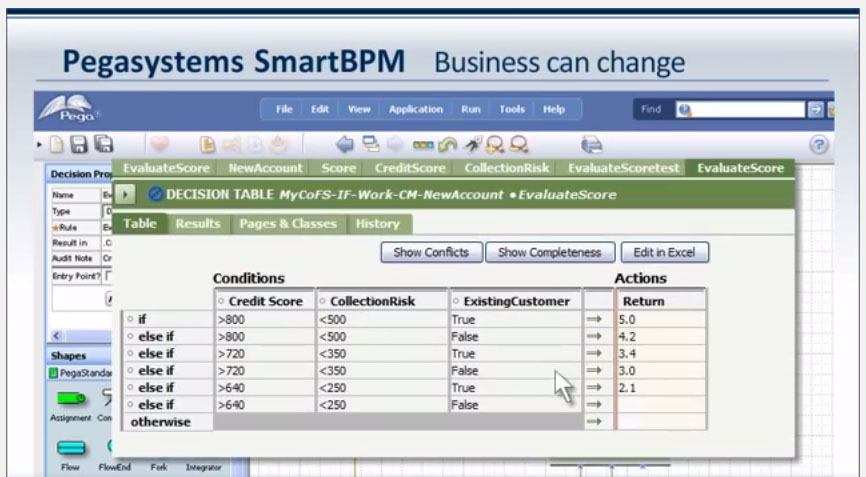Select the Table tab
The image size is (866, 477).
click(140, 224)
